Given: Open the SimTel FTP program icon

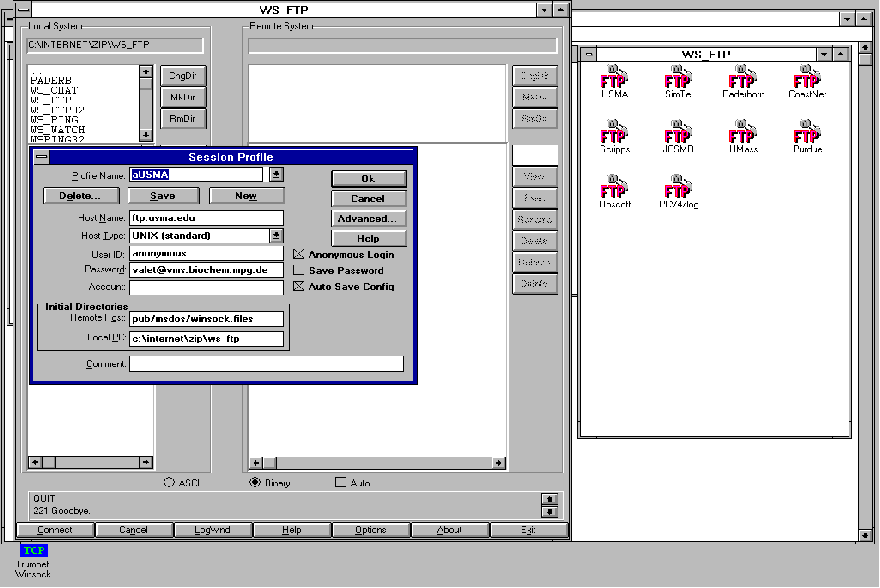Looking at the screenshot, I should pyautogui.click(x=677, y=81).
